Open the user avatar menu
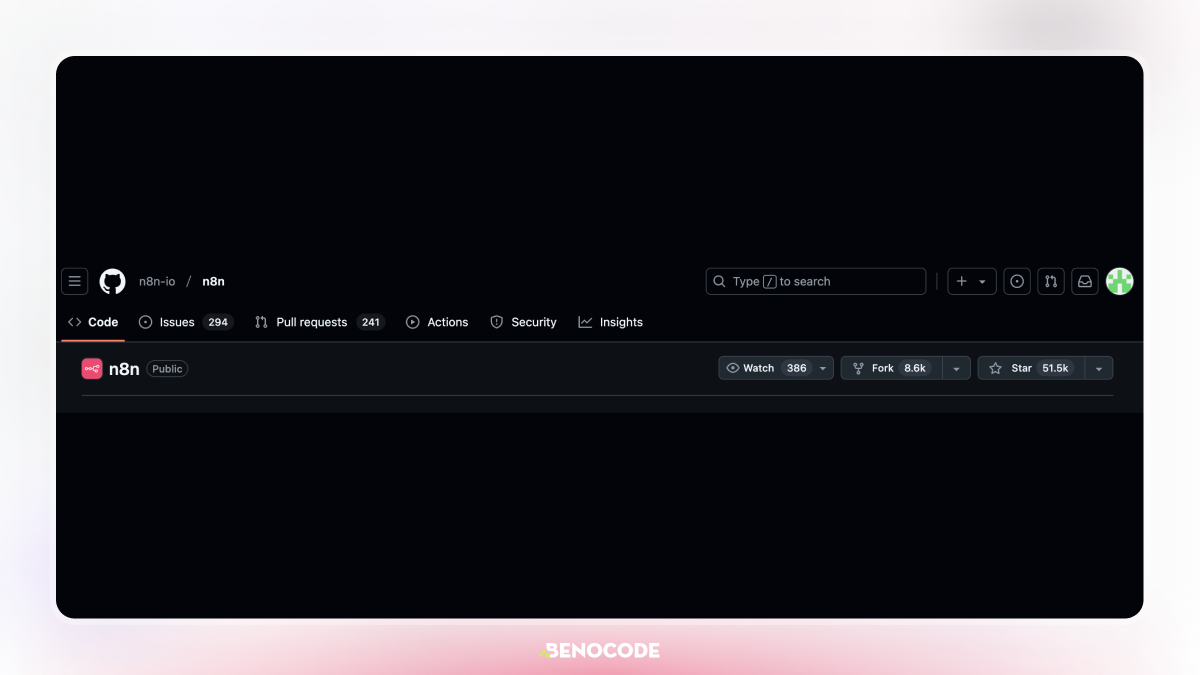Viewport: 1200px width, 675px height. [x=1120, y=282]
